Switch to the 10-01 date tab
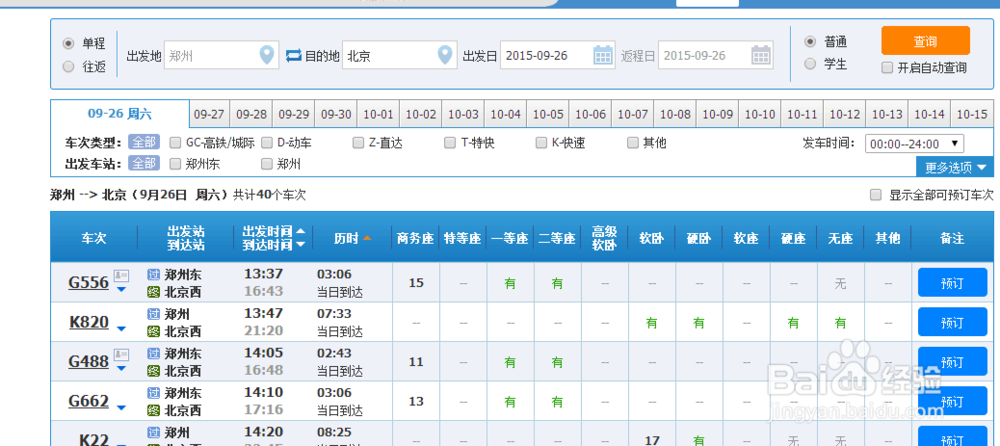 [x=378, y=115]
